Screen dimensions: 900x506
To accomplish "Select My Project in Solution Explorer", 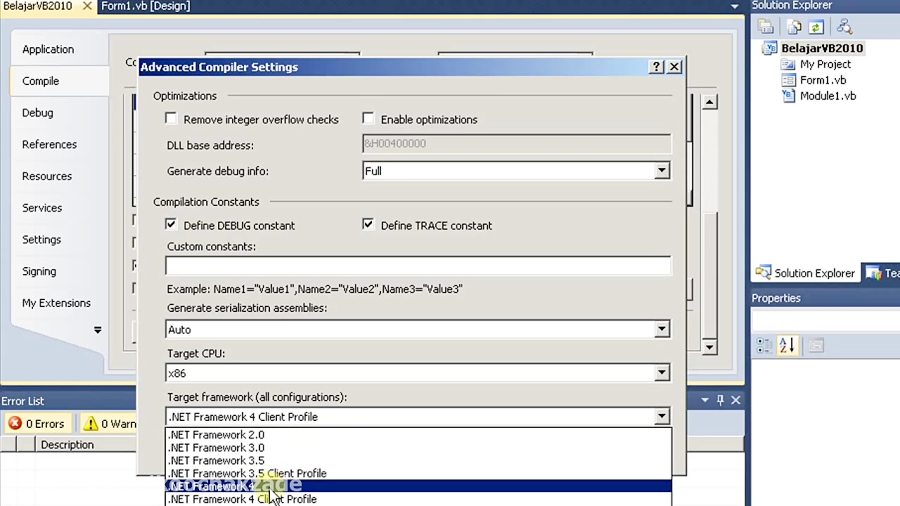I will pos(825,64).
